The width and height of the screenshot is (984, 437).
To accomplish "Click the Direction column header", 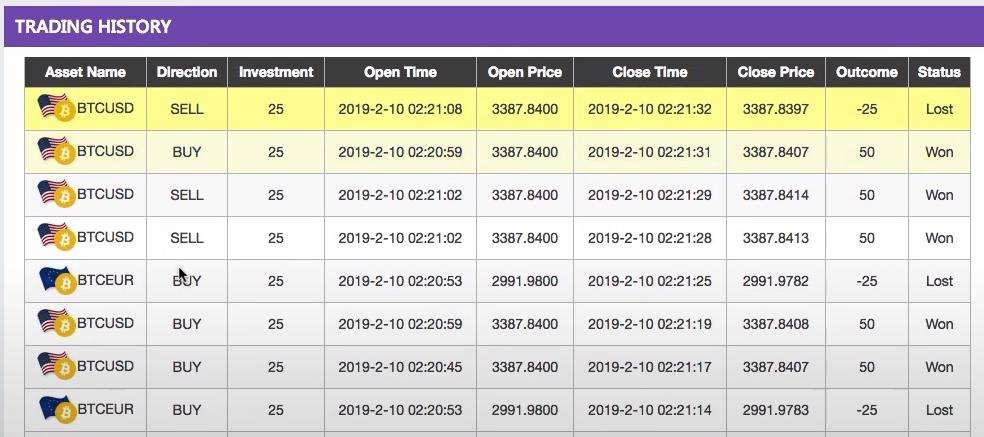I will click(187, 72).
